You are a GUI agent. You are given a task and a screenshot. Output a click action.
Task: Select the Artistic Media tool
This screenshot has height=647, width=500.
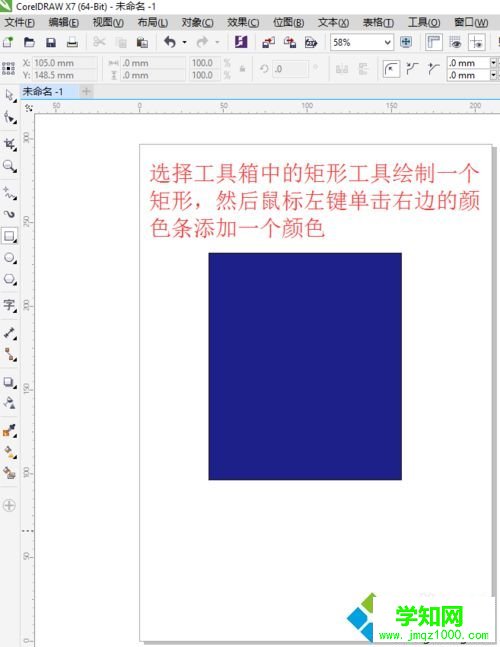click(x=9, y=214)
